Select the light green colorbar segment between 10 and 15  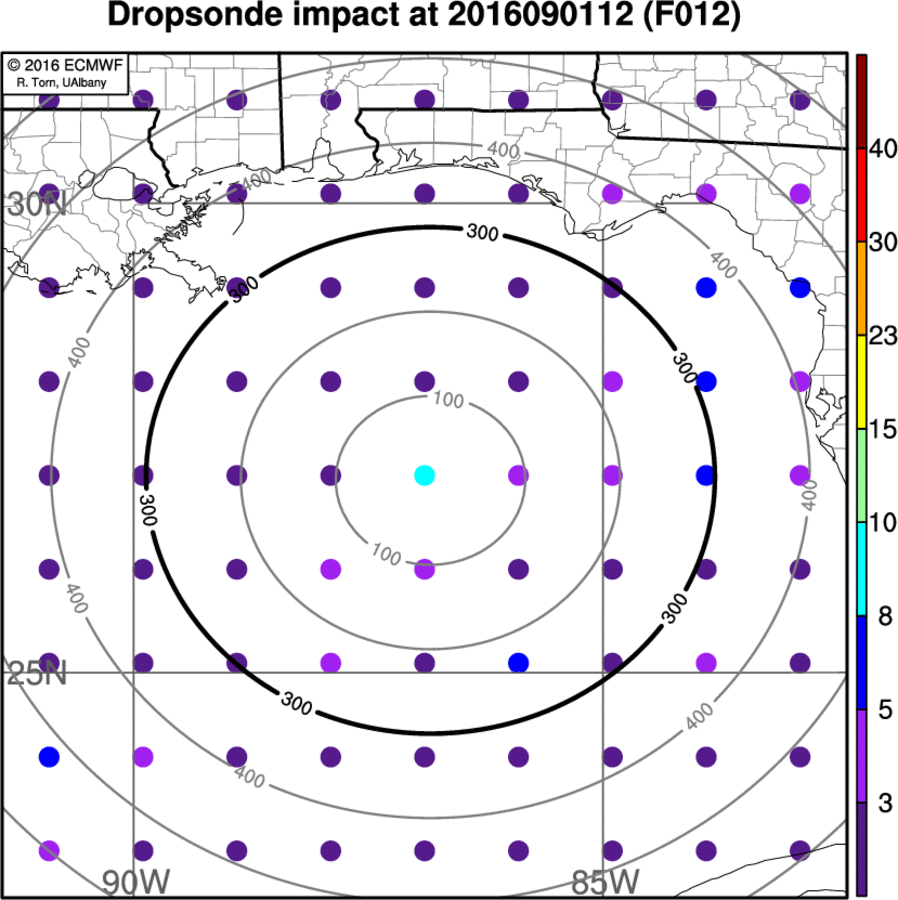(x=861, y=476)
